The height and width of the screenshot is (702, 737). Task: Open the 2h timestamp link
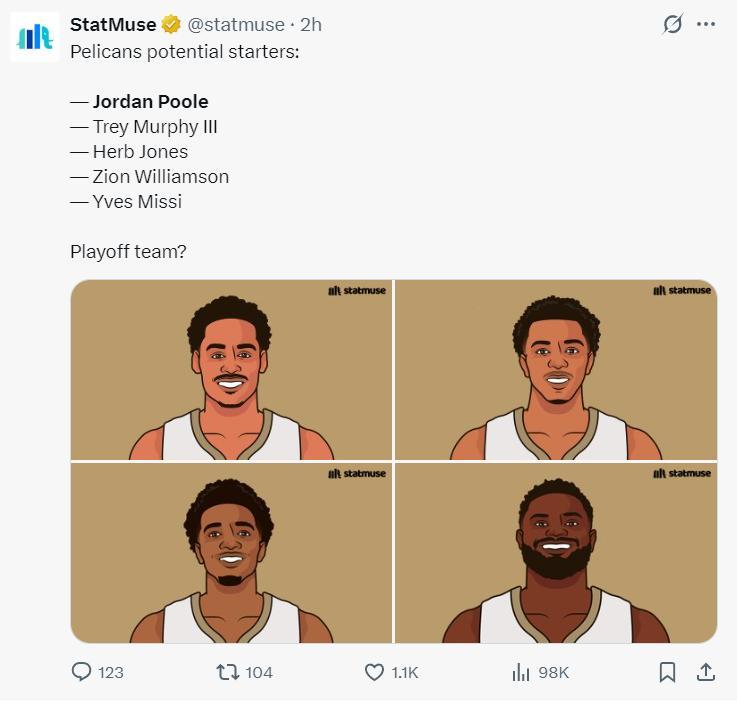311,25
